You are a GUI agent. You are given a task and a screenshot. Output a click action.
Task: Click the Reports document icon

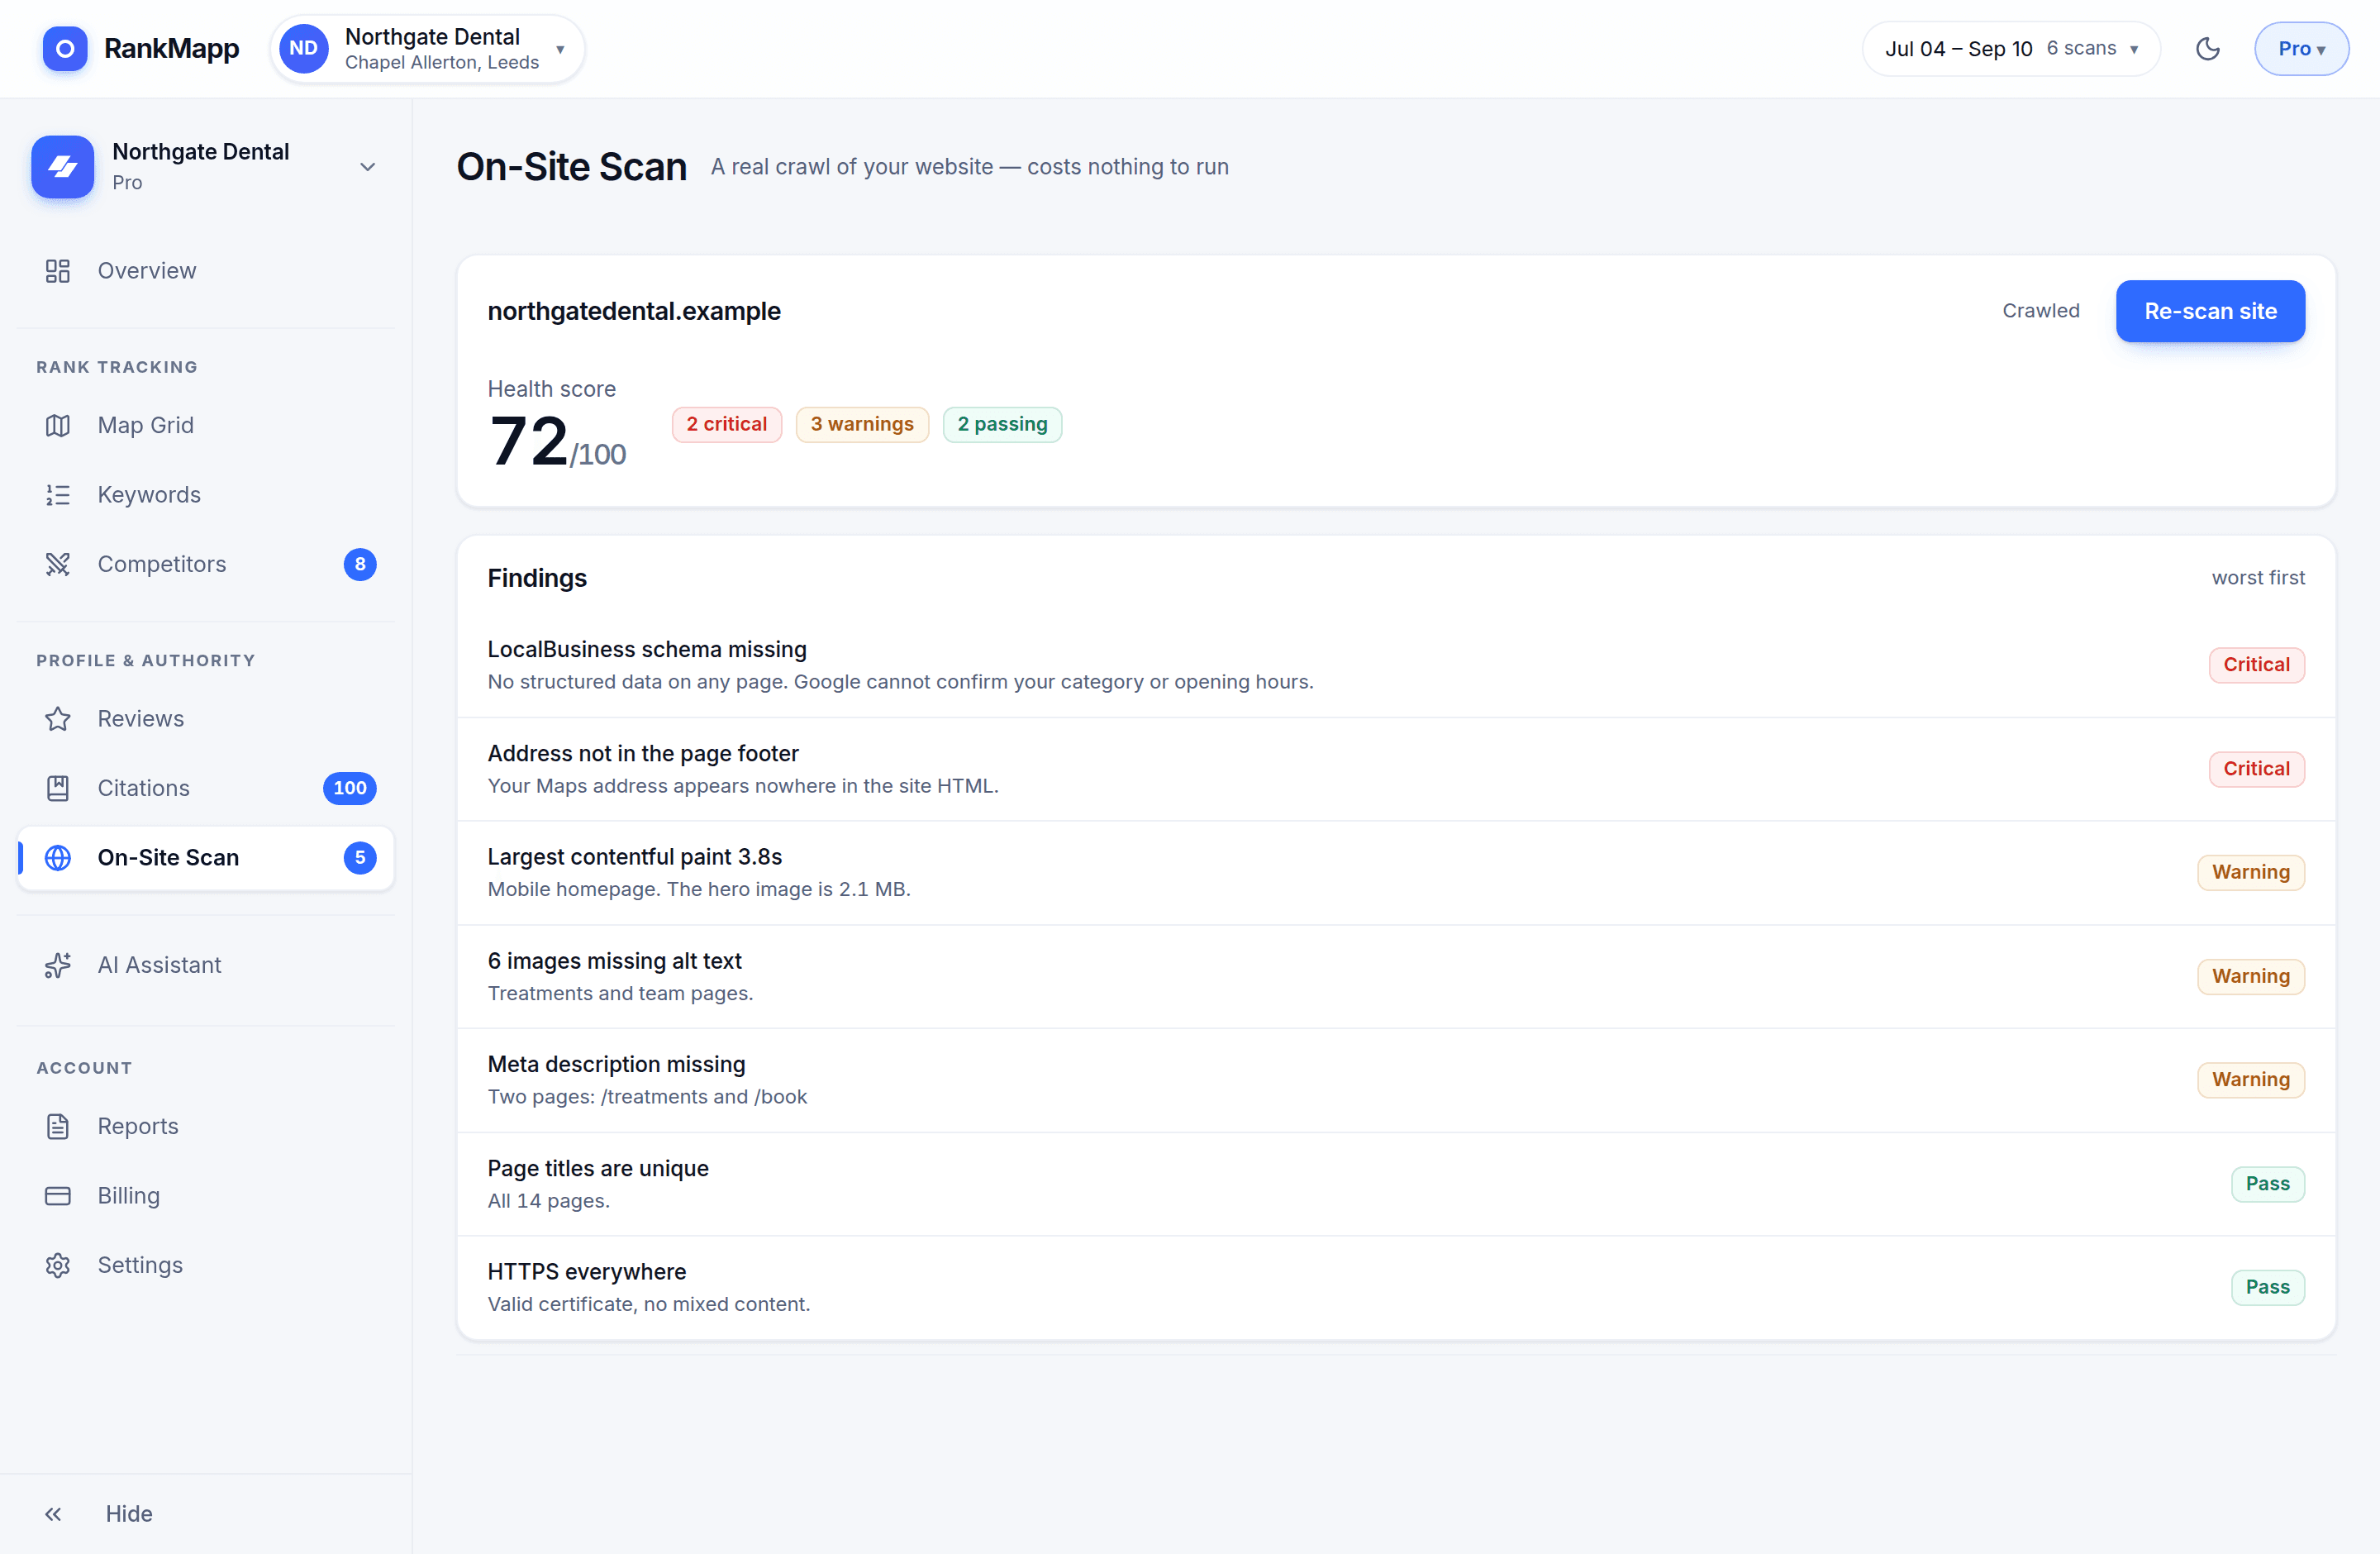(x=58, y=1126)
